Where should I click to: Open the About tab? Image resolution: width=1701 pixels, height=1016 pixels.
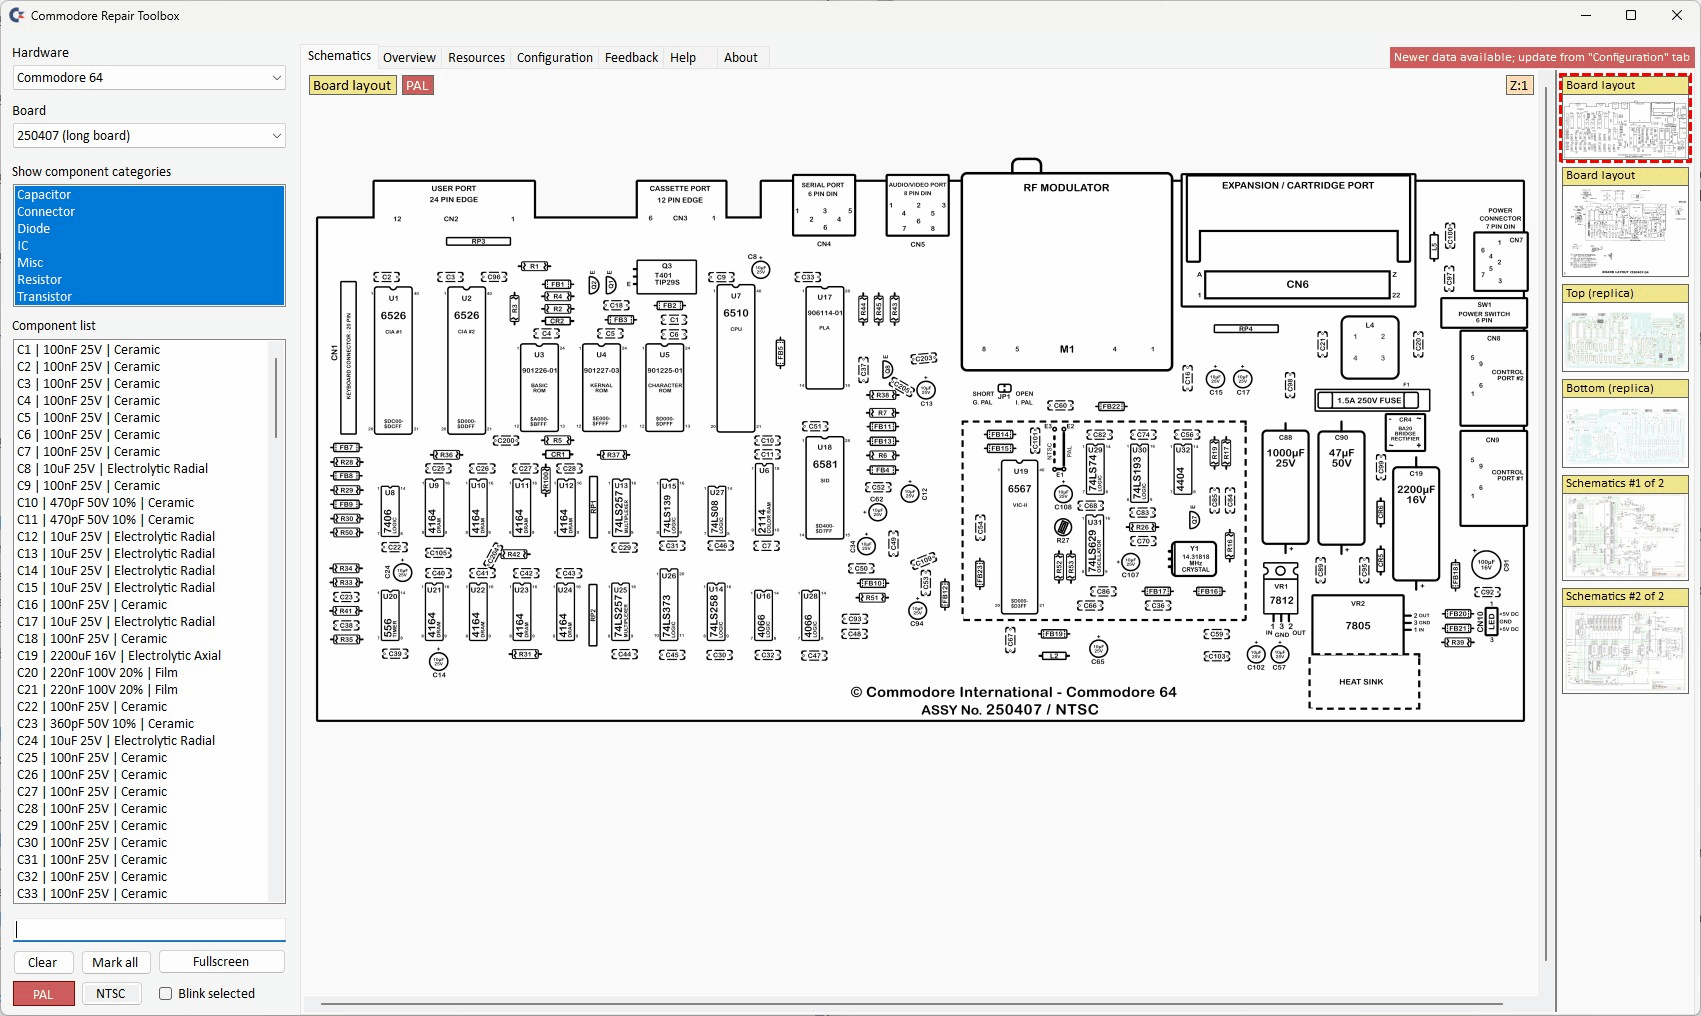[741, 58]
